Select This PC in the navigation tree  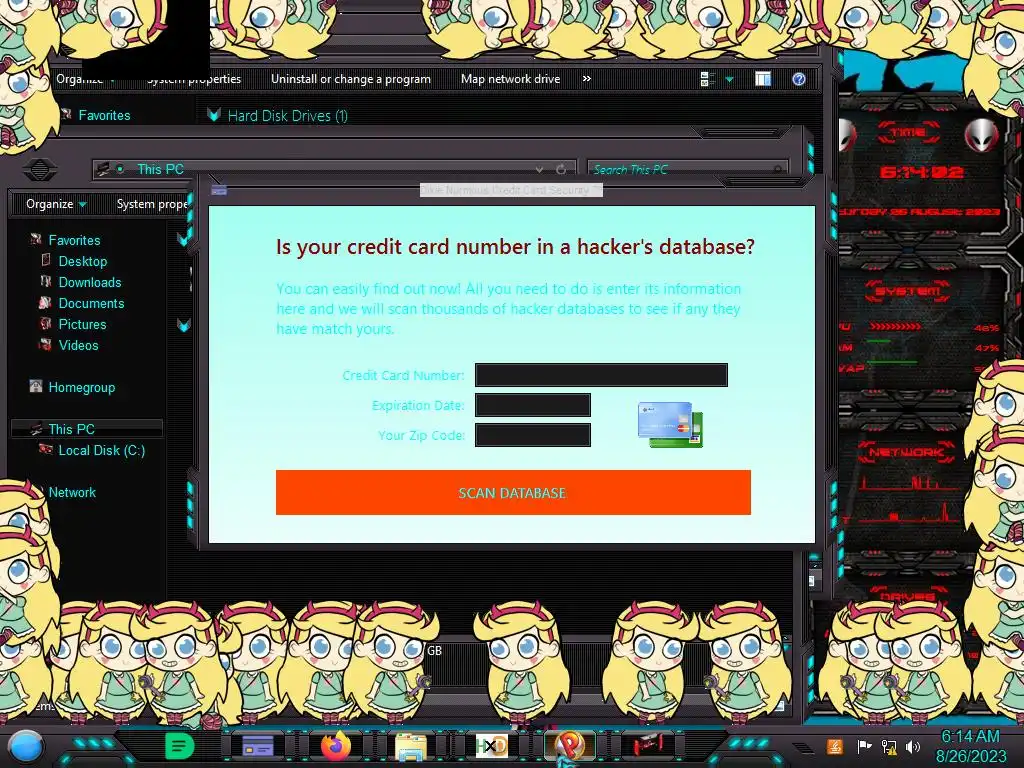[72, 429]
